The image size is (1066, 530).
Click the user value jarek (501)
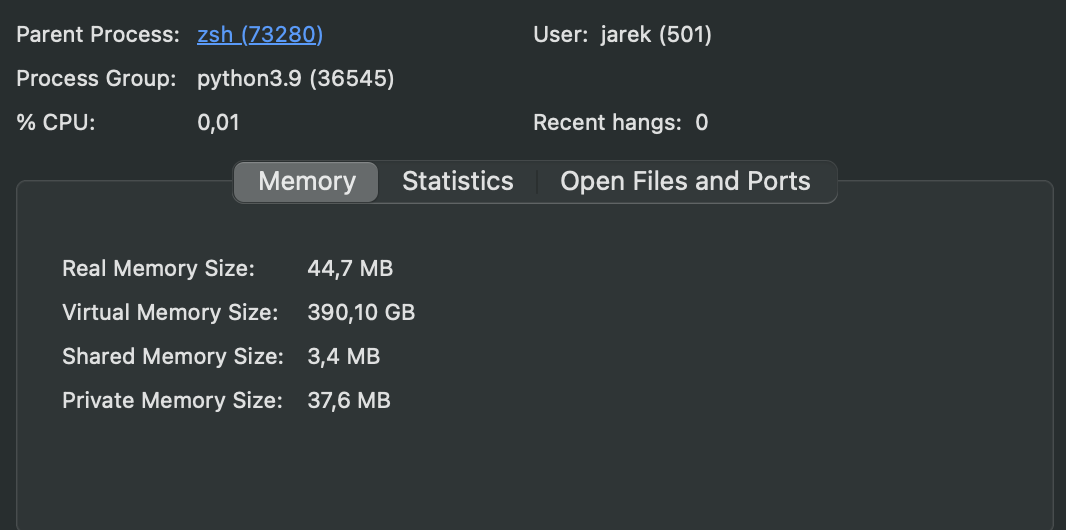point(656,35)
